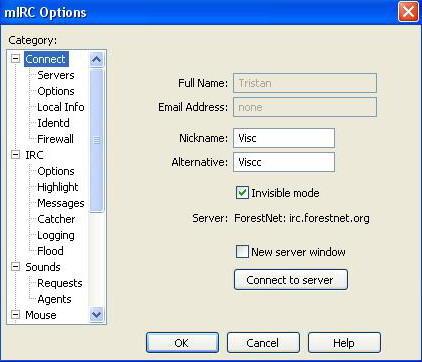Close the mIRC Options dialog

click(x=408, y=12)
